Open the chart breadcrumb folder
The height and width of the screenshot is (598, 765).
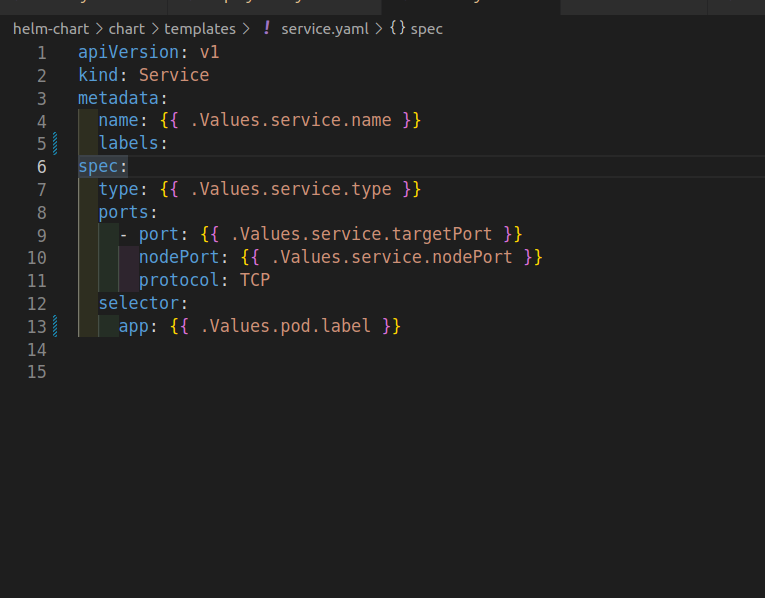click(x=126, y=29)
